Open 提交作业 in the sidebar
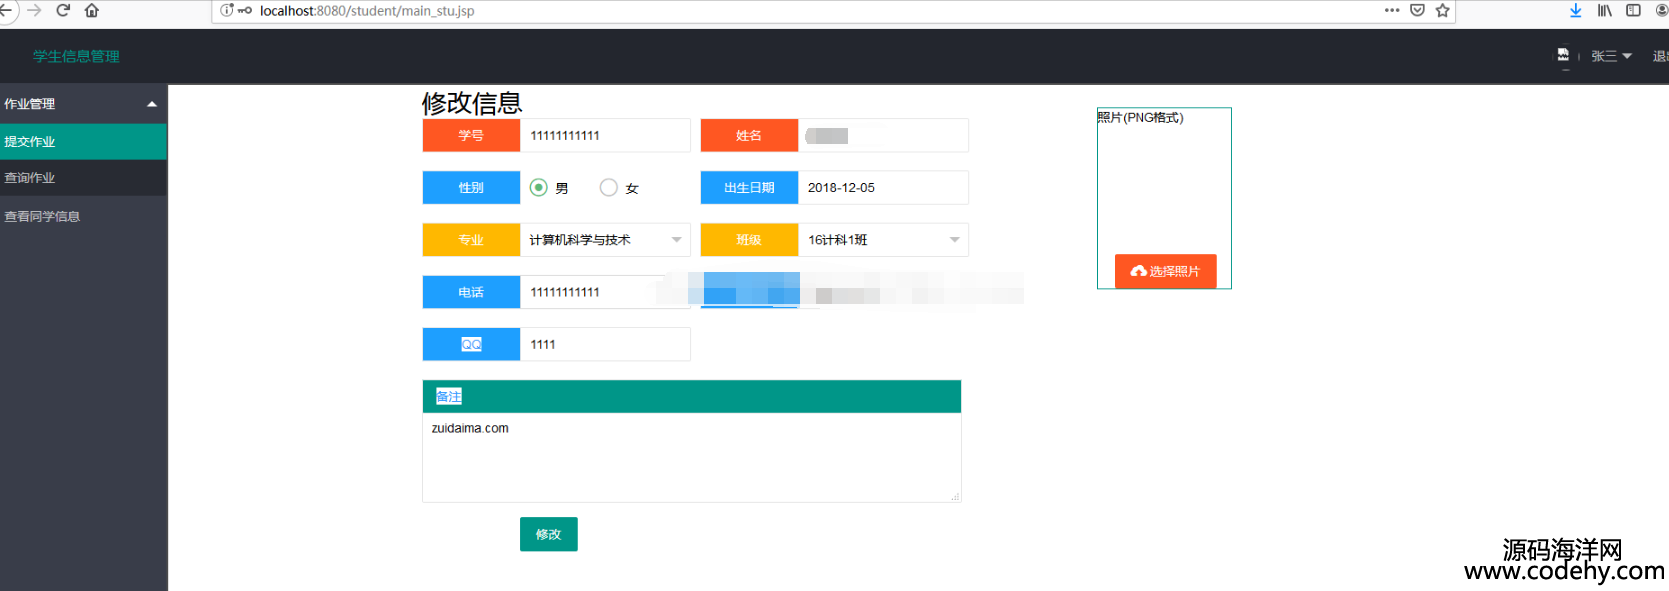 tap(83, 141)
